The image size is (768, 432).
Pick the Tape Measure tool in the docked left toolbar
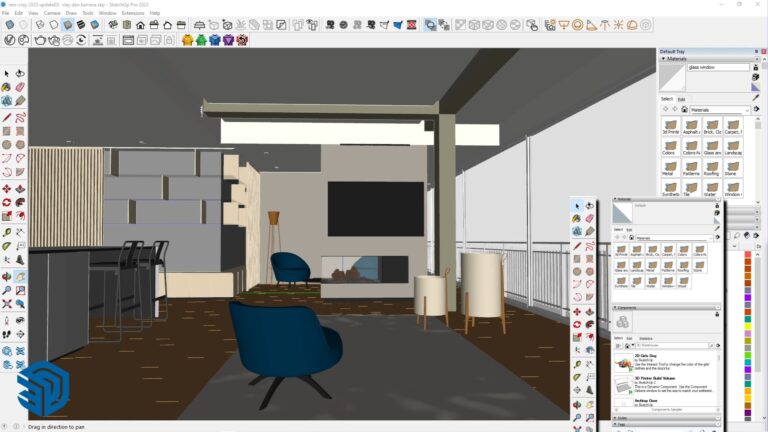coord(6,233)
